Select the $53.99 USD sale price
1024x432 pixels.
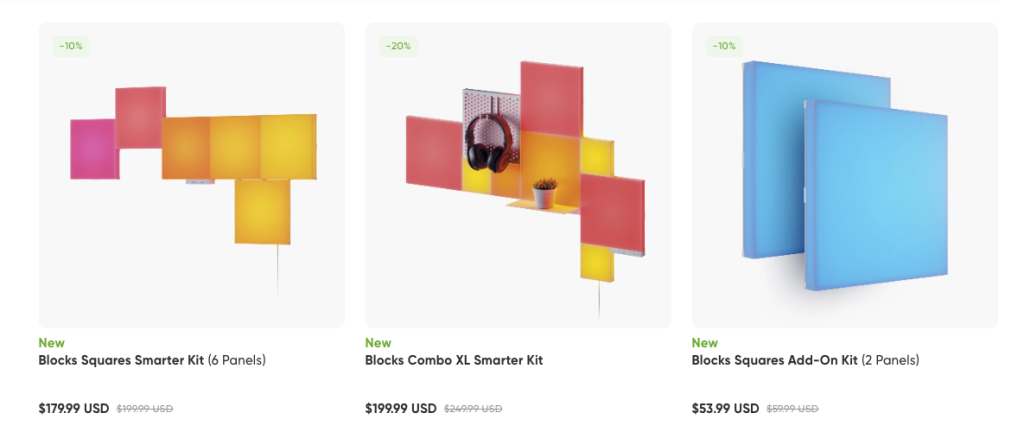725,408
